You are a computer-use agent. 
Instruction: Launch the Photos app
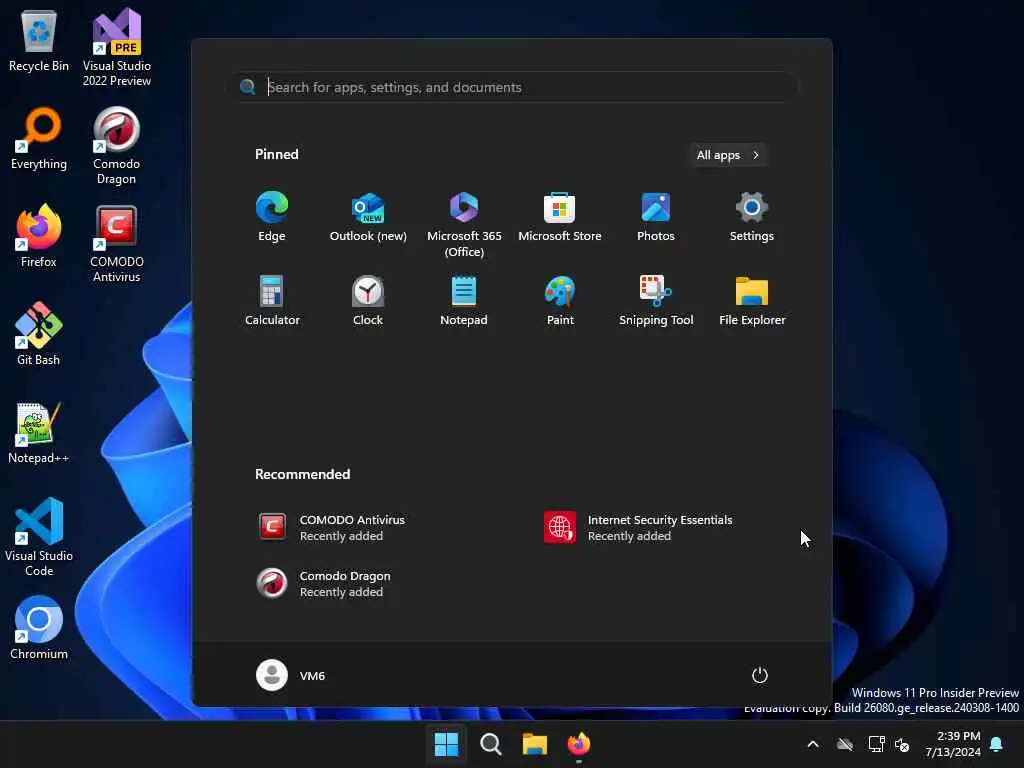click(656, 217)
